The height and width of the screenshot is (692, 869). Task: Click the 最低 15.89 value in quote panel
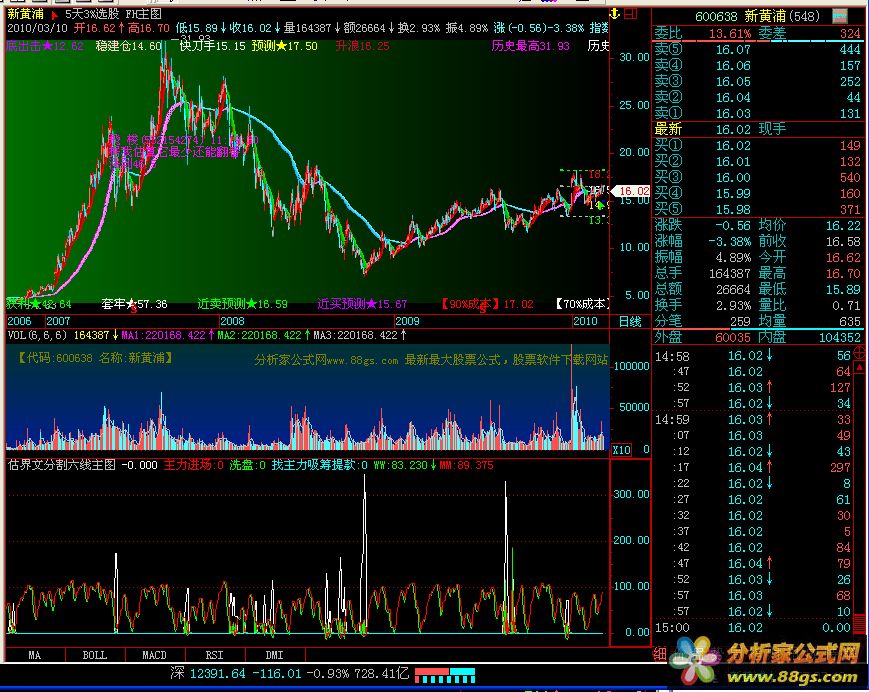click(x=844, y=290)
